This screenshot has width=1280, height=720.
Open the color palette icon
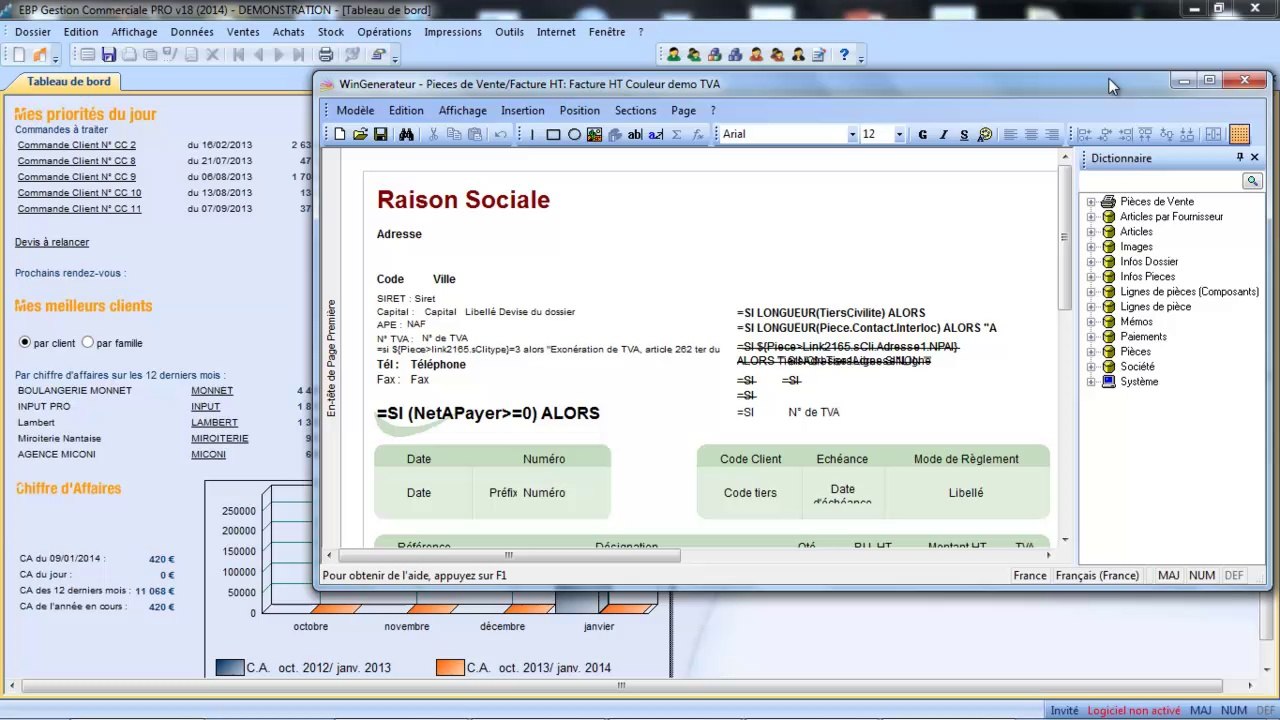click(x=985, y=134)
